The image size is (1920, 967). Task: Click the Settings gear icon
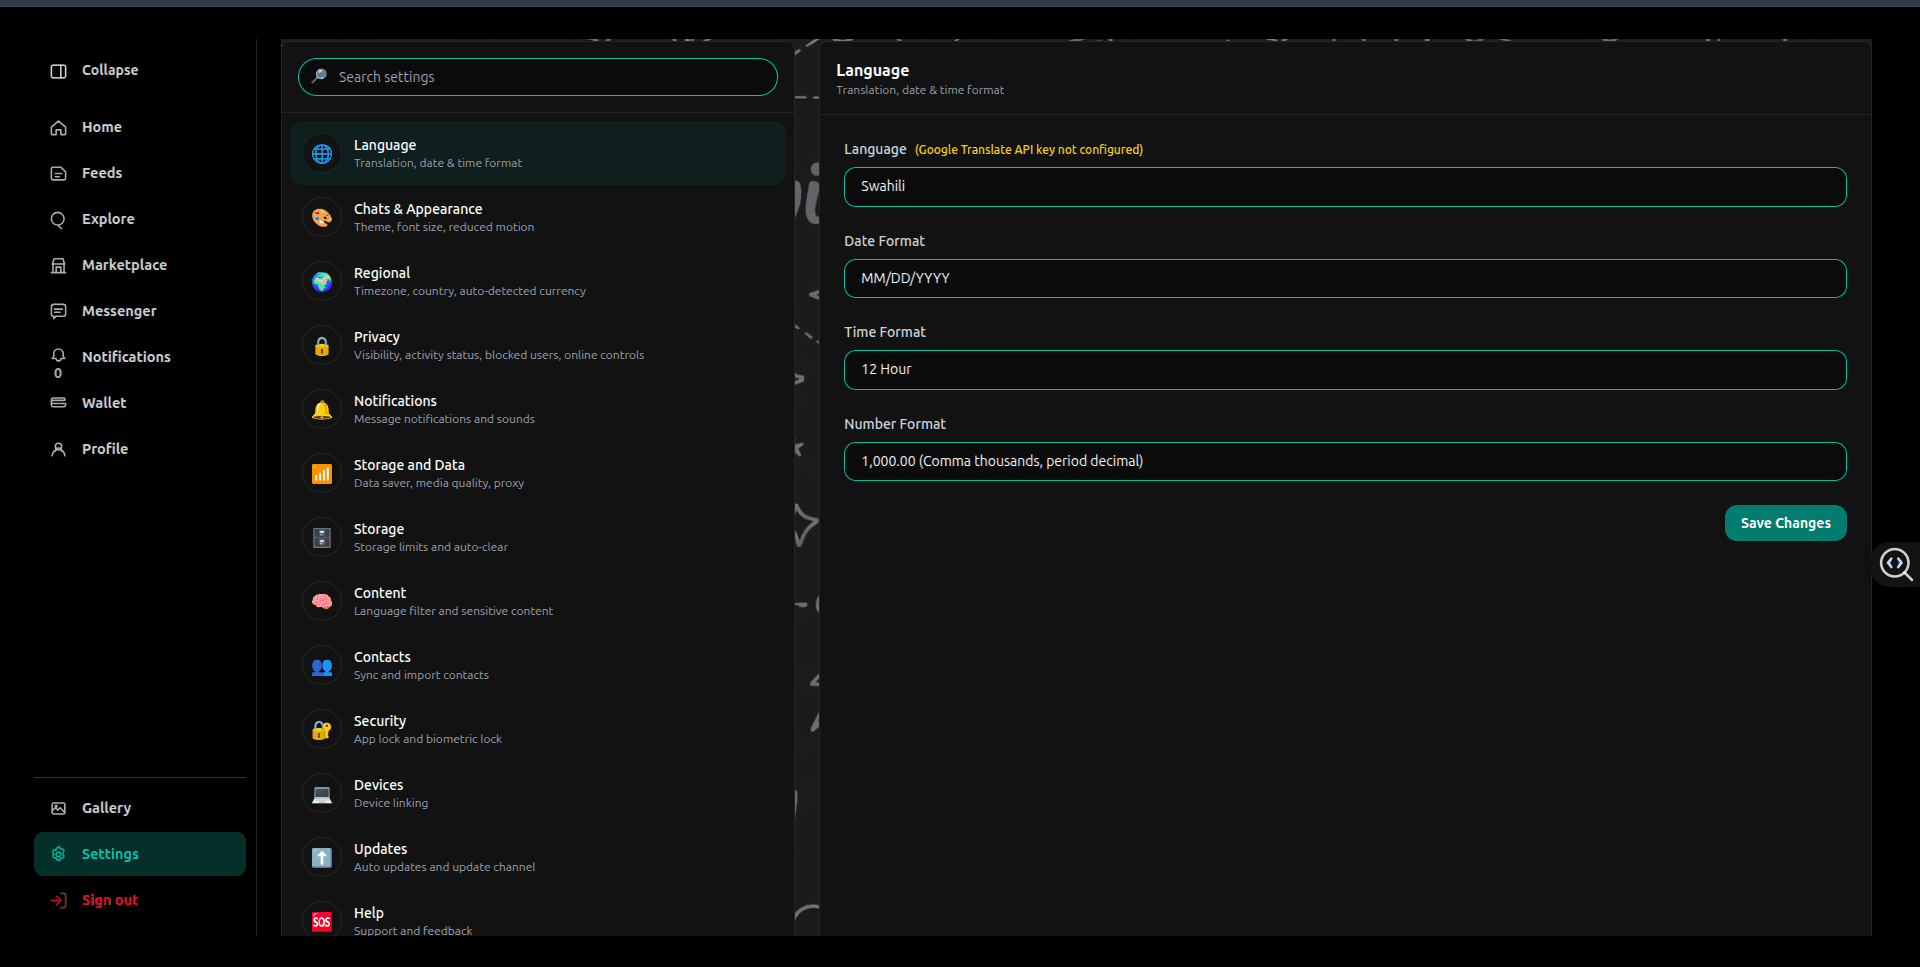click(59, 854)
